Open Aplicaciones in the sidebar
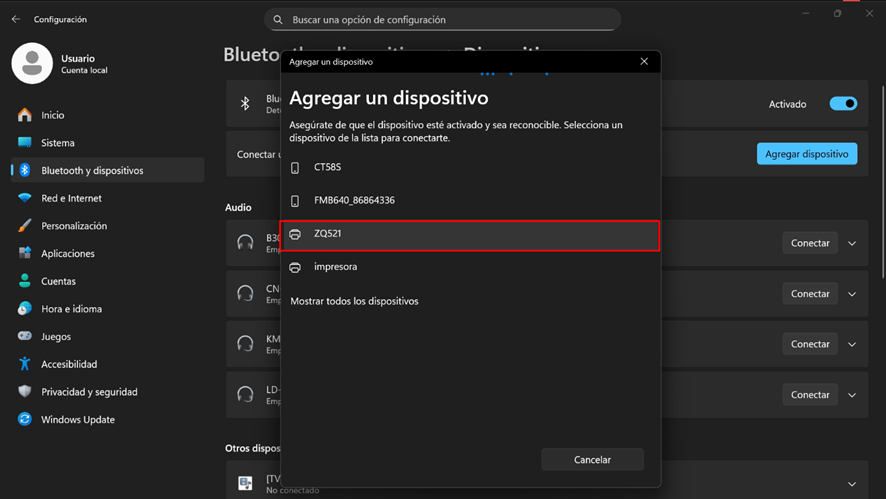Image resolution: width=886 pixels, height=499 pixels. pos(67,254)
